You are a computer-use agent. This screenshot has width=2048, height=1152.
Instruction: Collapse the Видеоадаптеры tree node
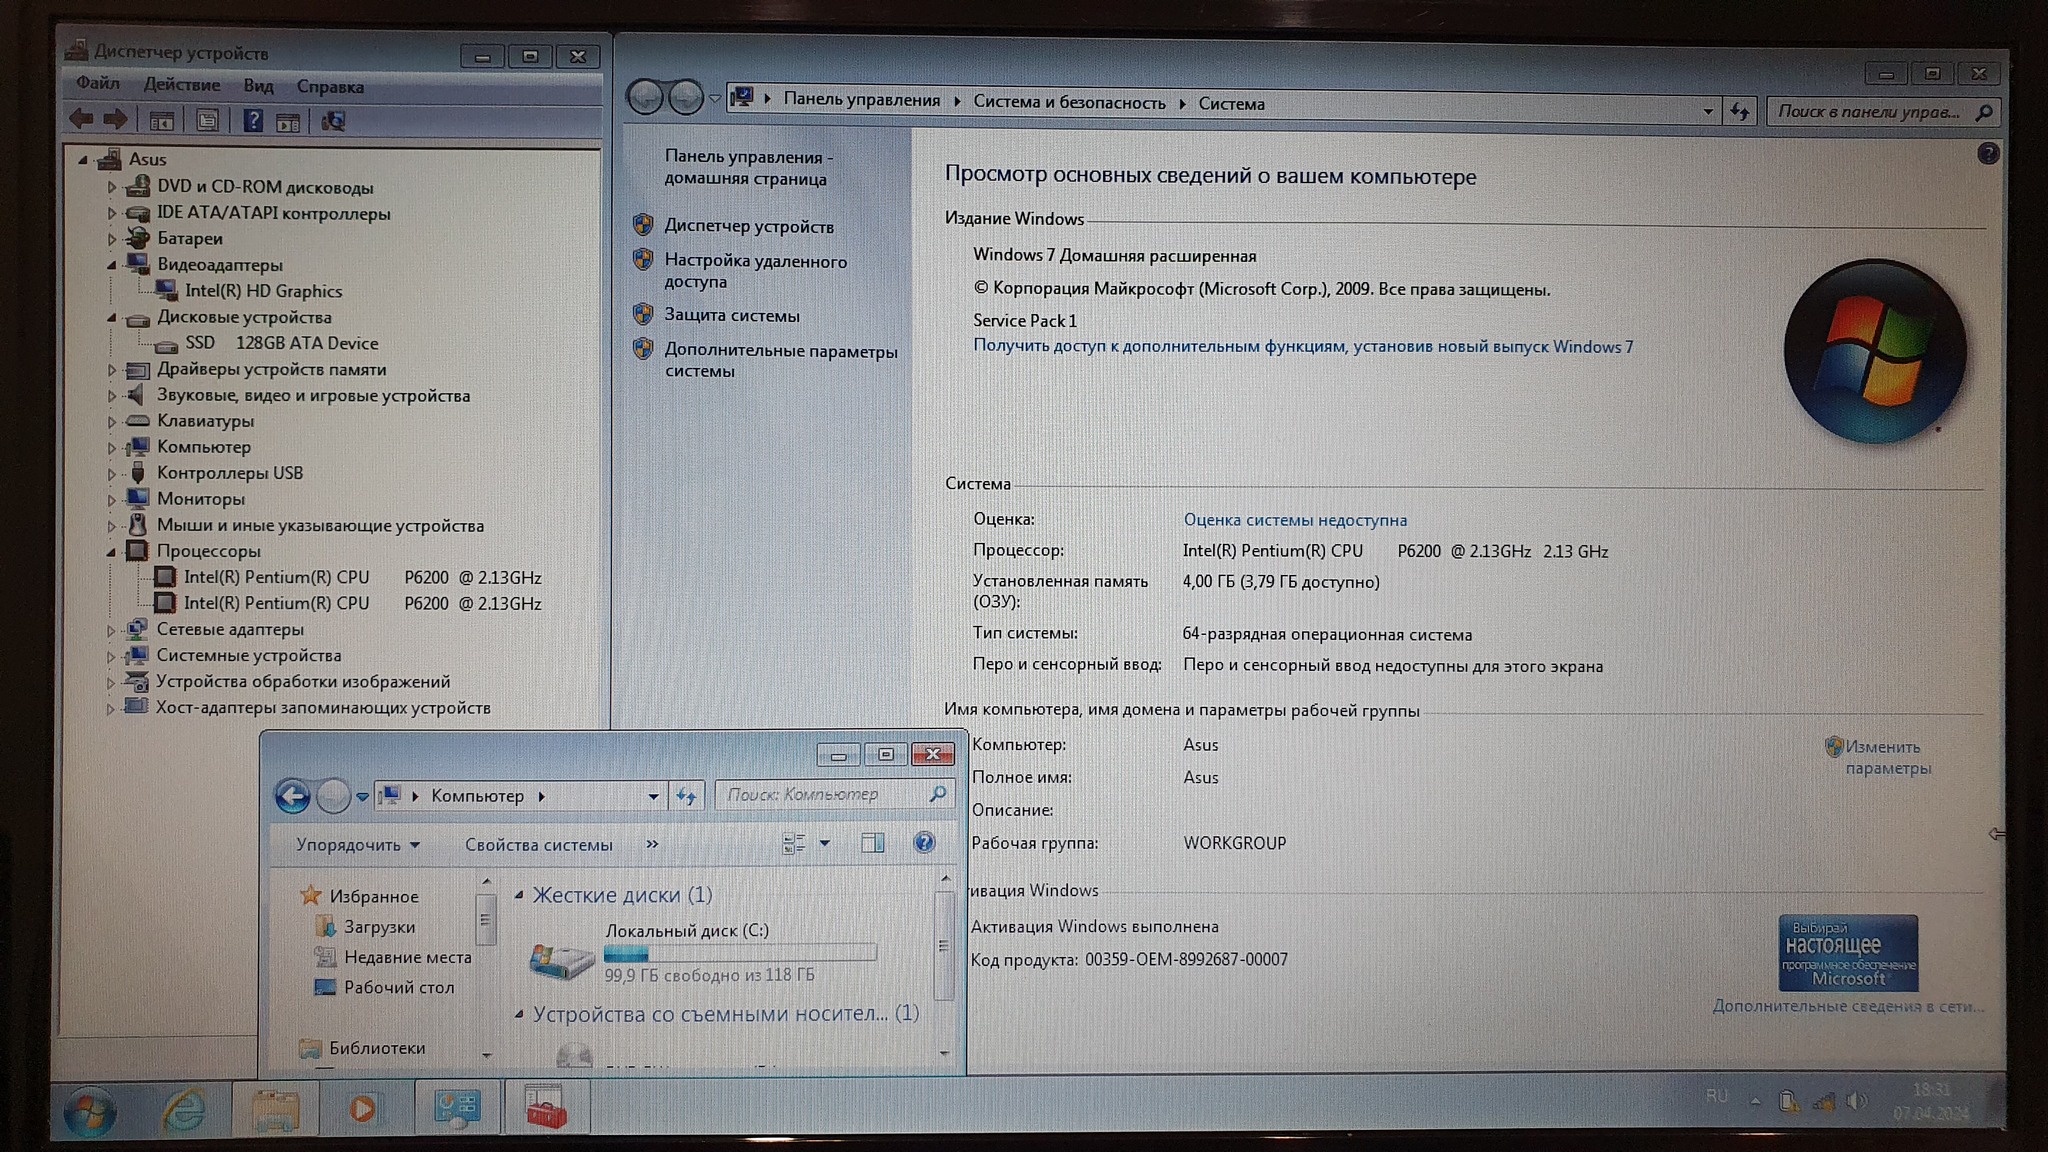click(111, 265)
